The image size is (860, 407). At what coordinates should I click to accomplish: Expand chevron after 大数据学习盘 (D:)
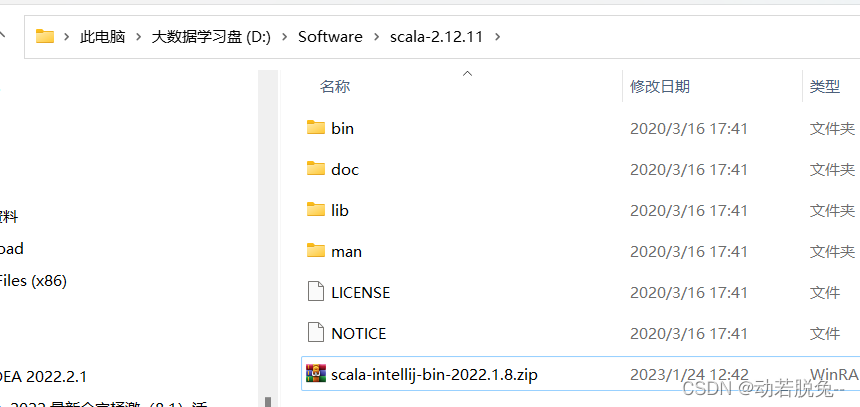click(x=285, y=37)
